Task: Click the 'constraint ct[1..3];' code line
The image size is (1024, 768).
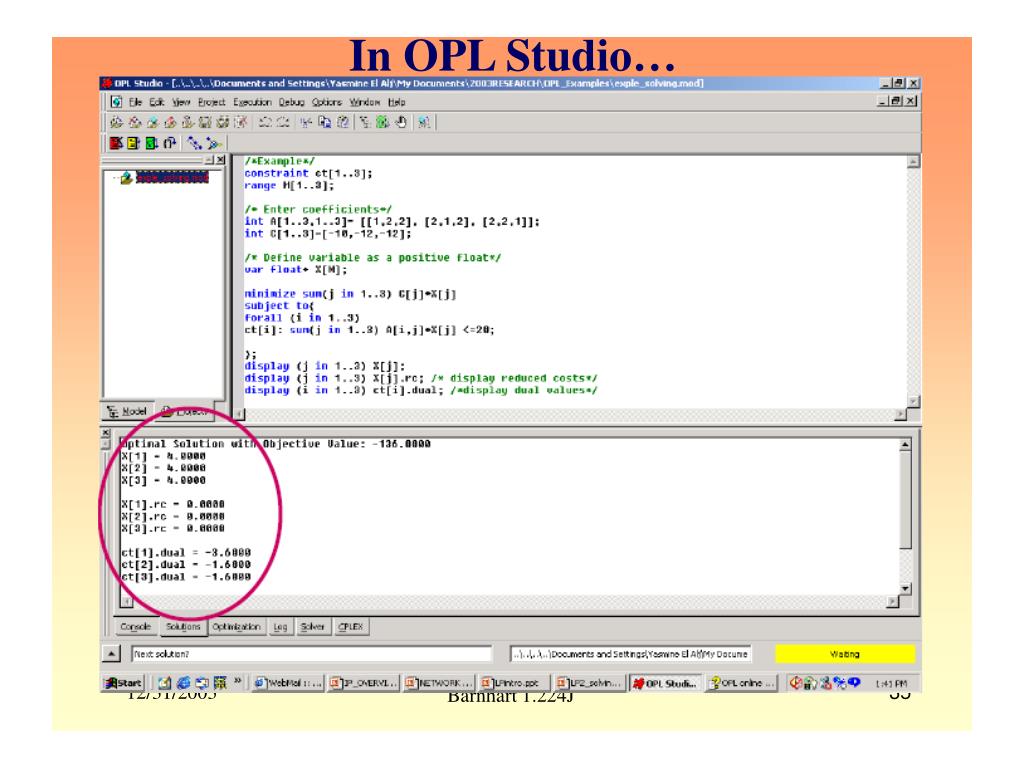Action: (308, 174)
